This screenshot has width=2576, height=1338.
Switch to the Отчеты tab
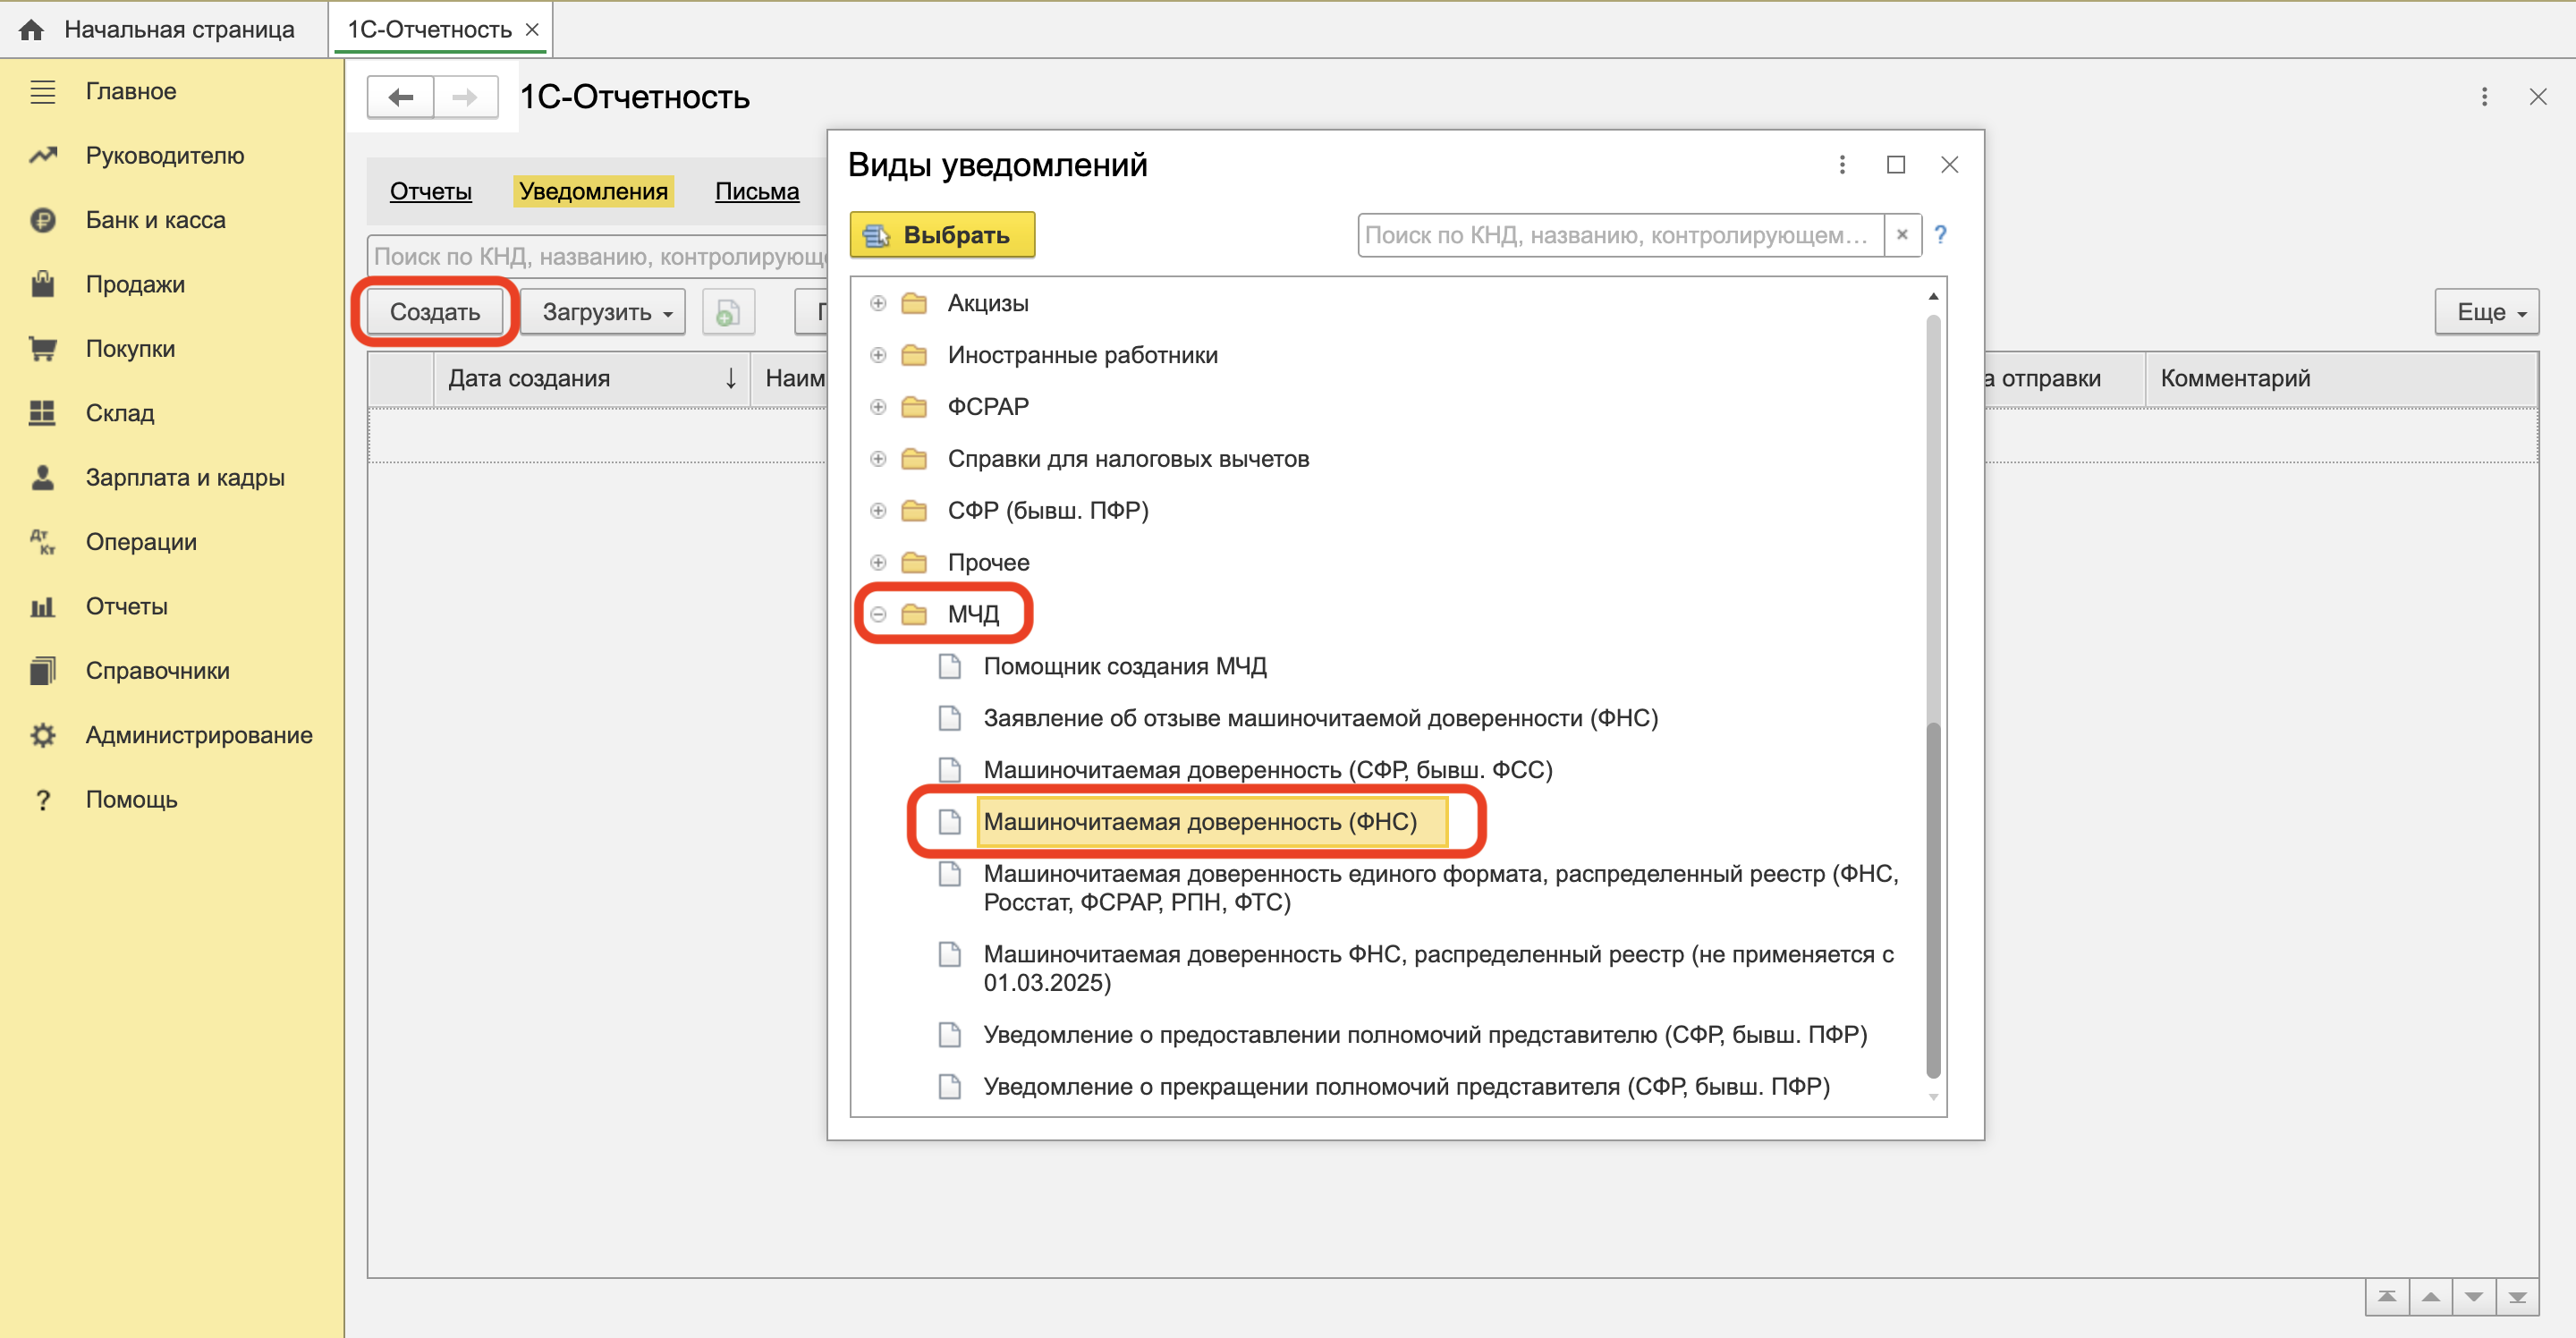point(430,191)
